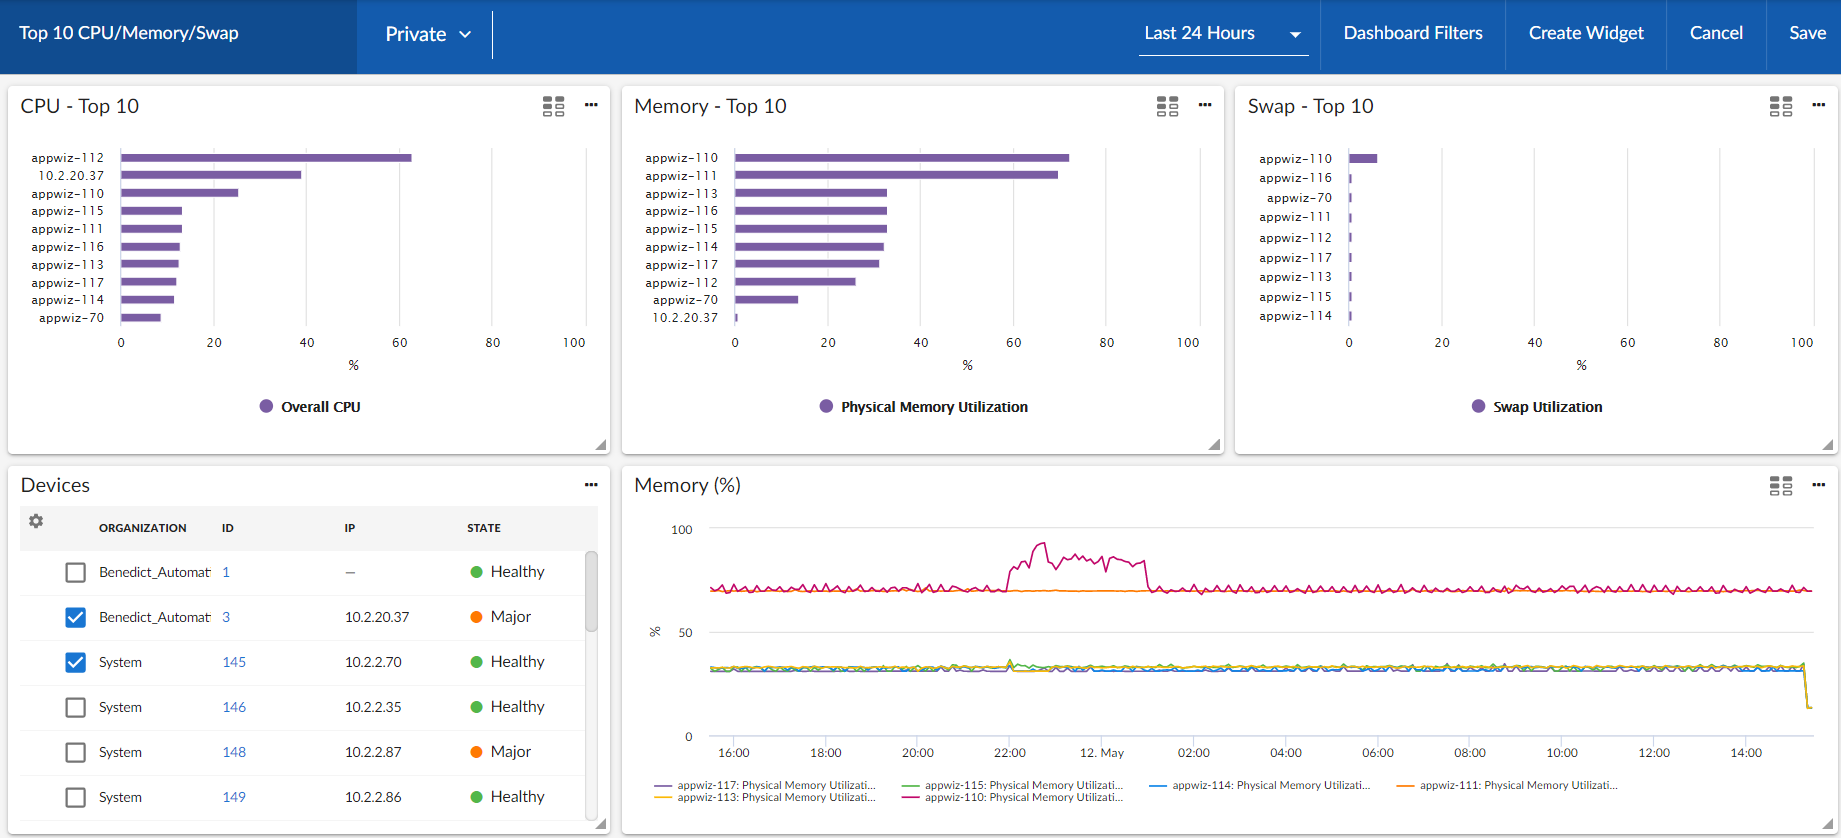1841x838 pixels.
Task: Open Dashboard Filters
Action: pyautogui.click(x=1412, y=33)
